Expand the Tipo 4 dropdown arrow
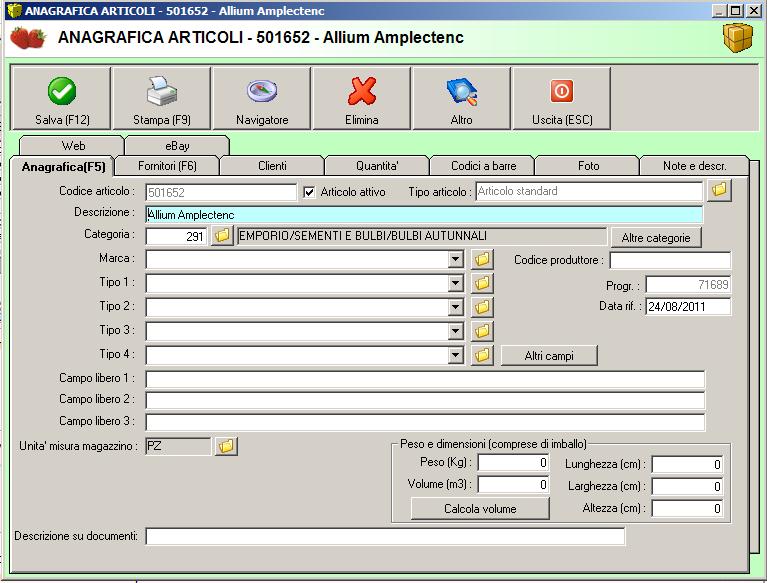 tap(455, 355)
